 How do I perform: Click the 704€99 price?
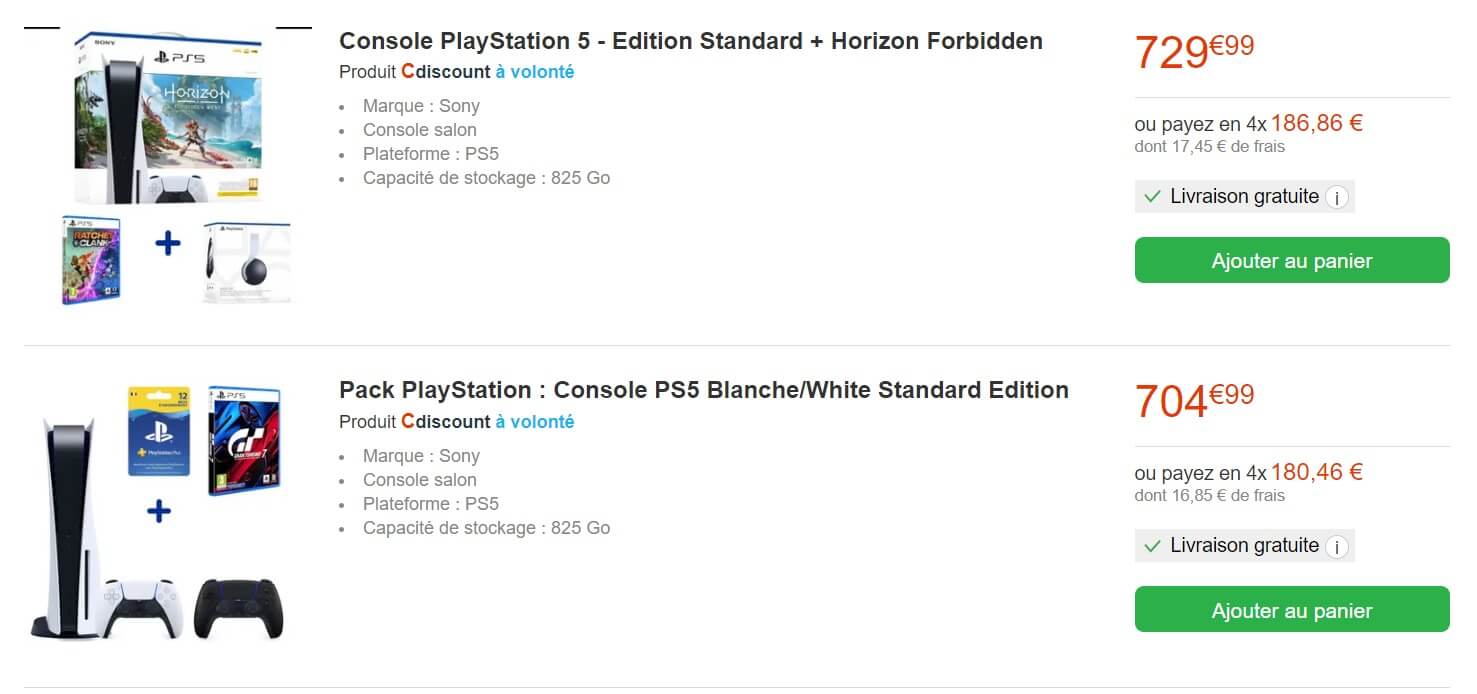1194,400
